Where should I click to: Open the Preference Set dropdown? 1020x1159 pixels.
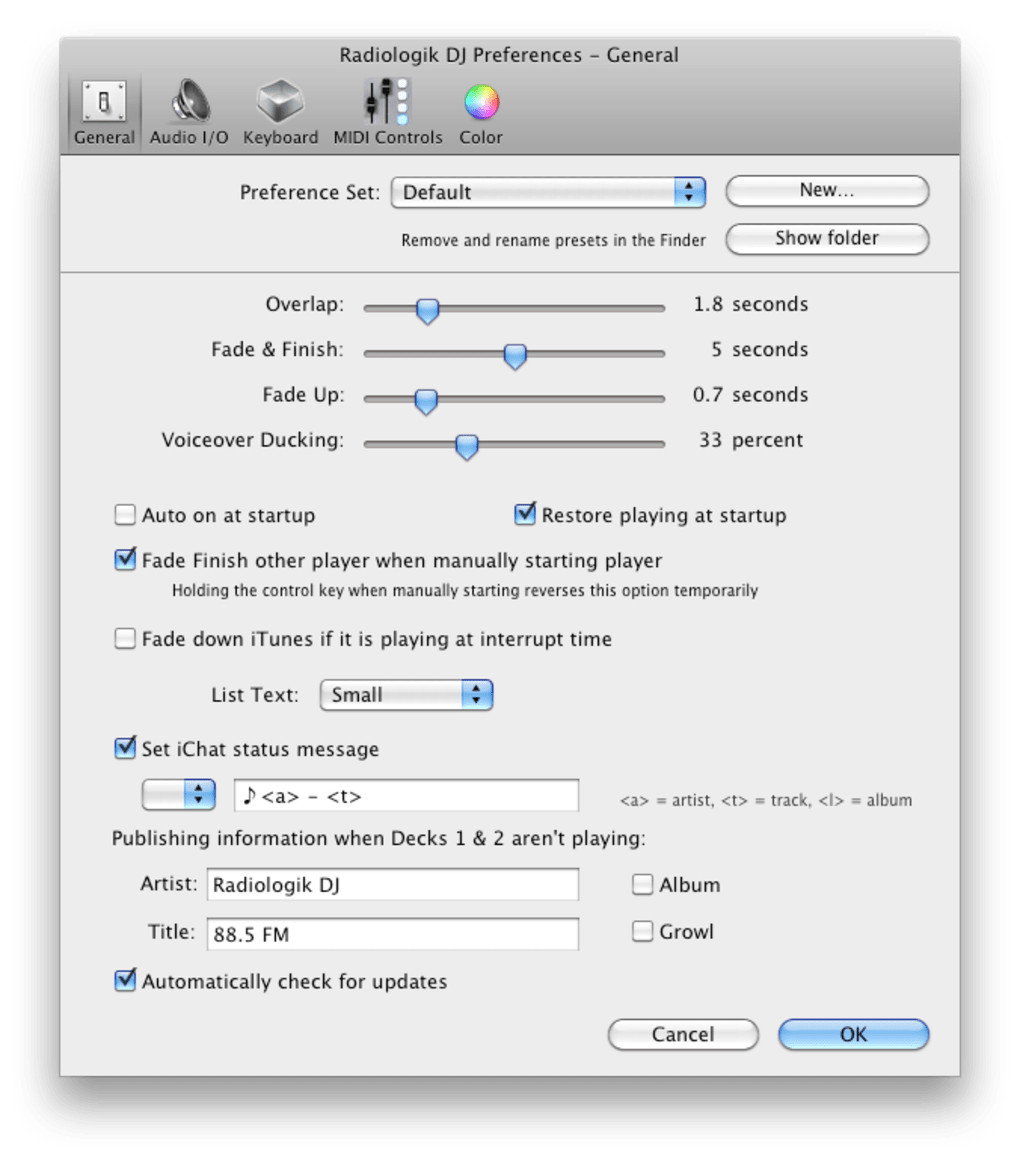coord(548,192)
